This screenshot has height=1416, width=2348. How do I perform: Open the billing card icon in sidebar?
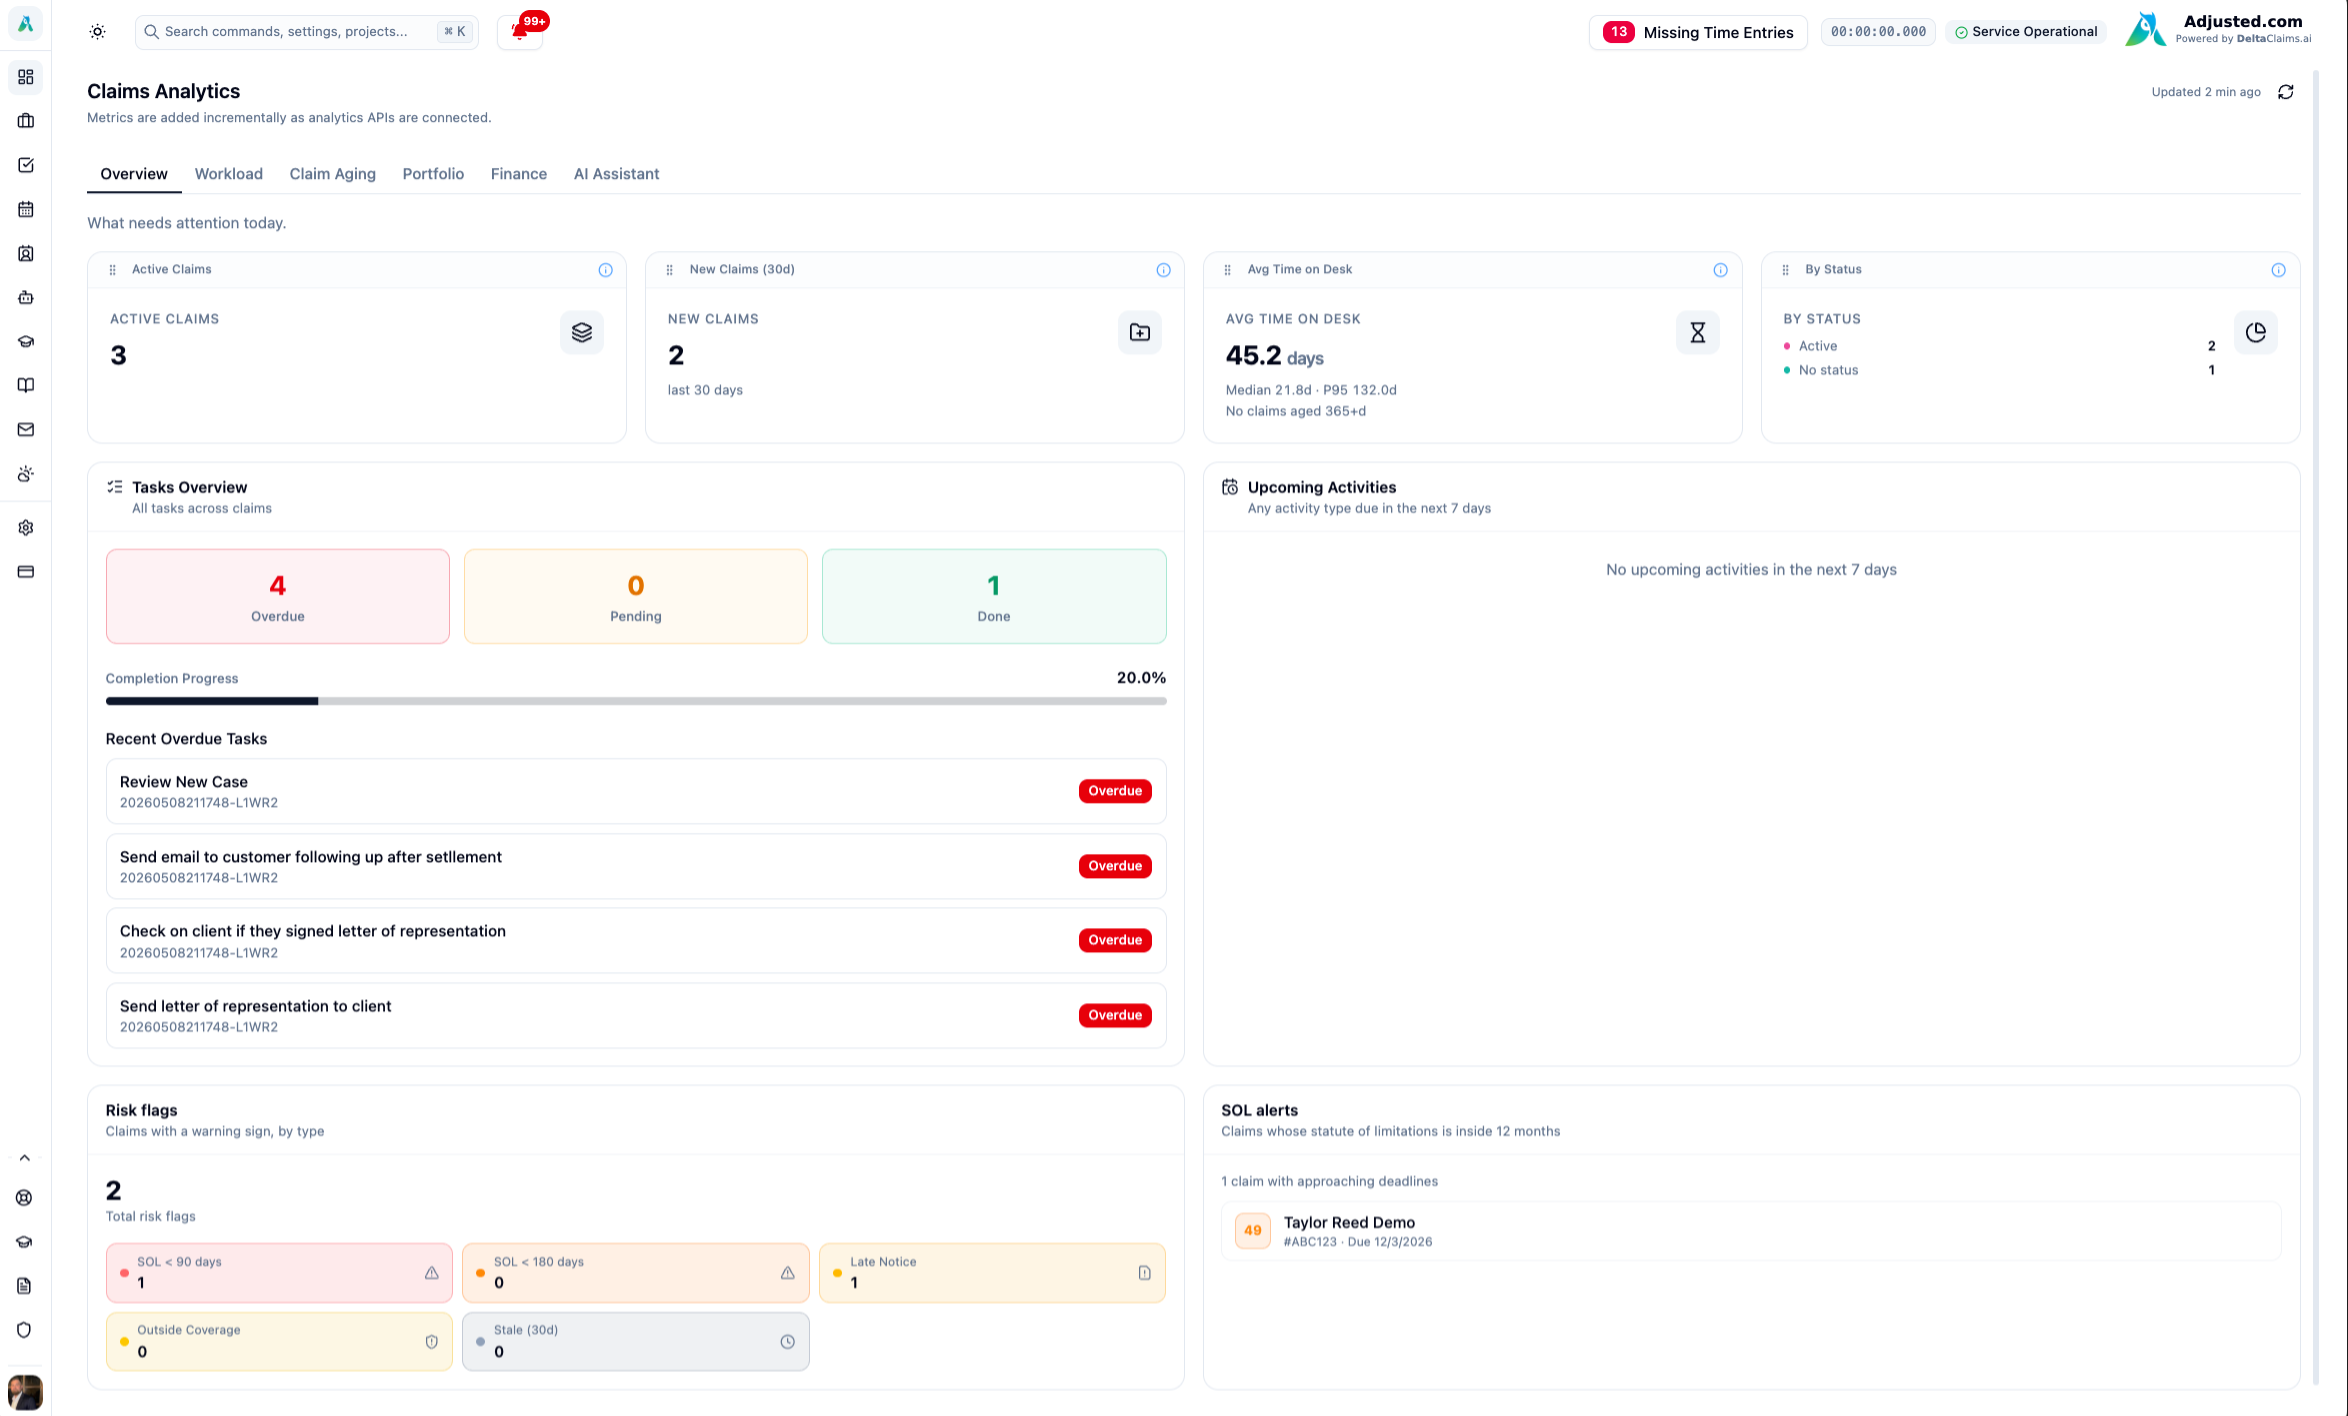click(26, 571)
